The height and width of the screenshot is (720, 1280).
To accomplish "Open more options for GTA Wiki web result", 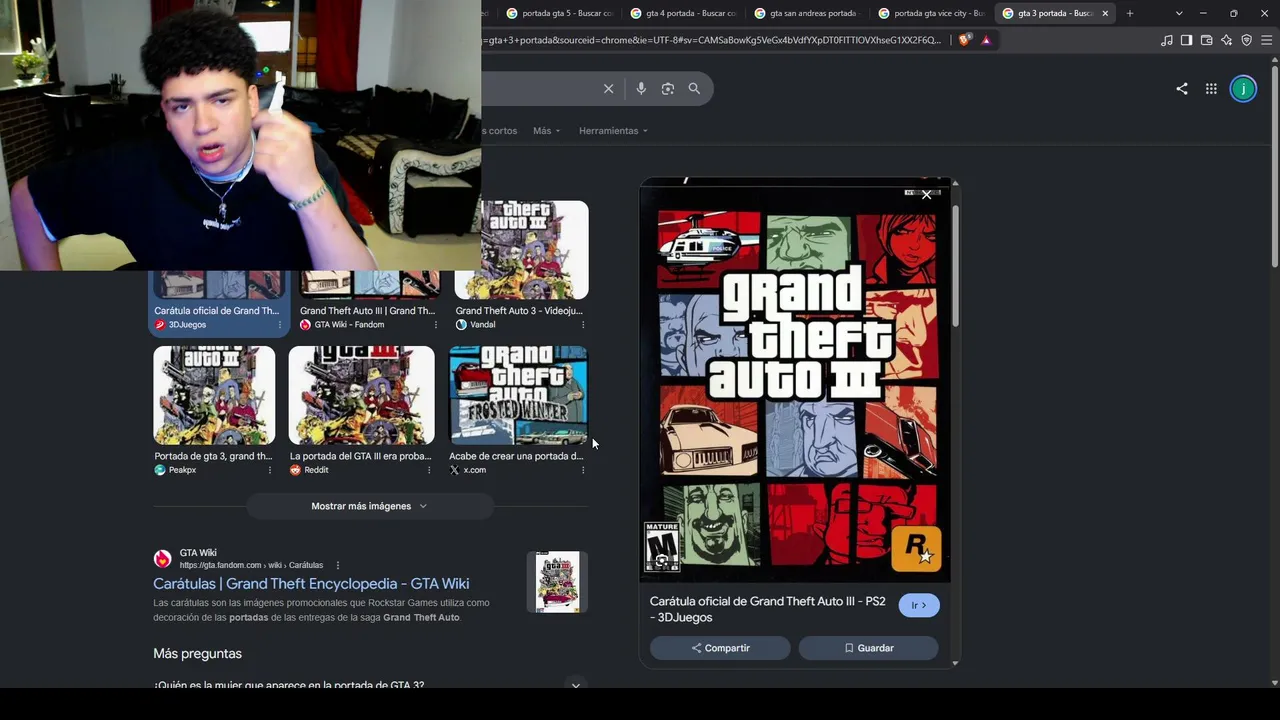I will point(337,566).
